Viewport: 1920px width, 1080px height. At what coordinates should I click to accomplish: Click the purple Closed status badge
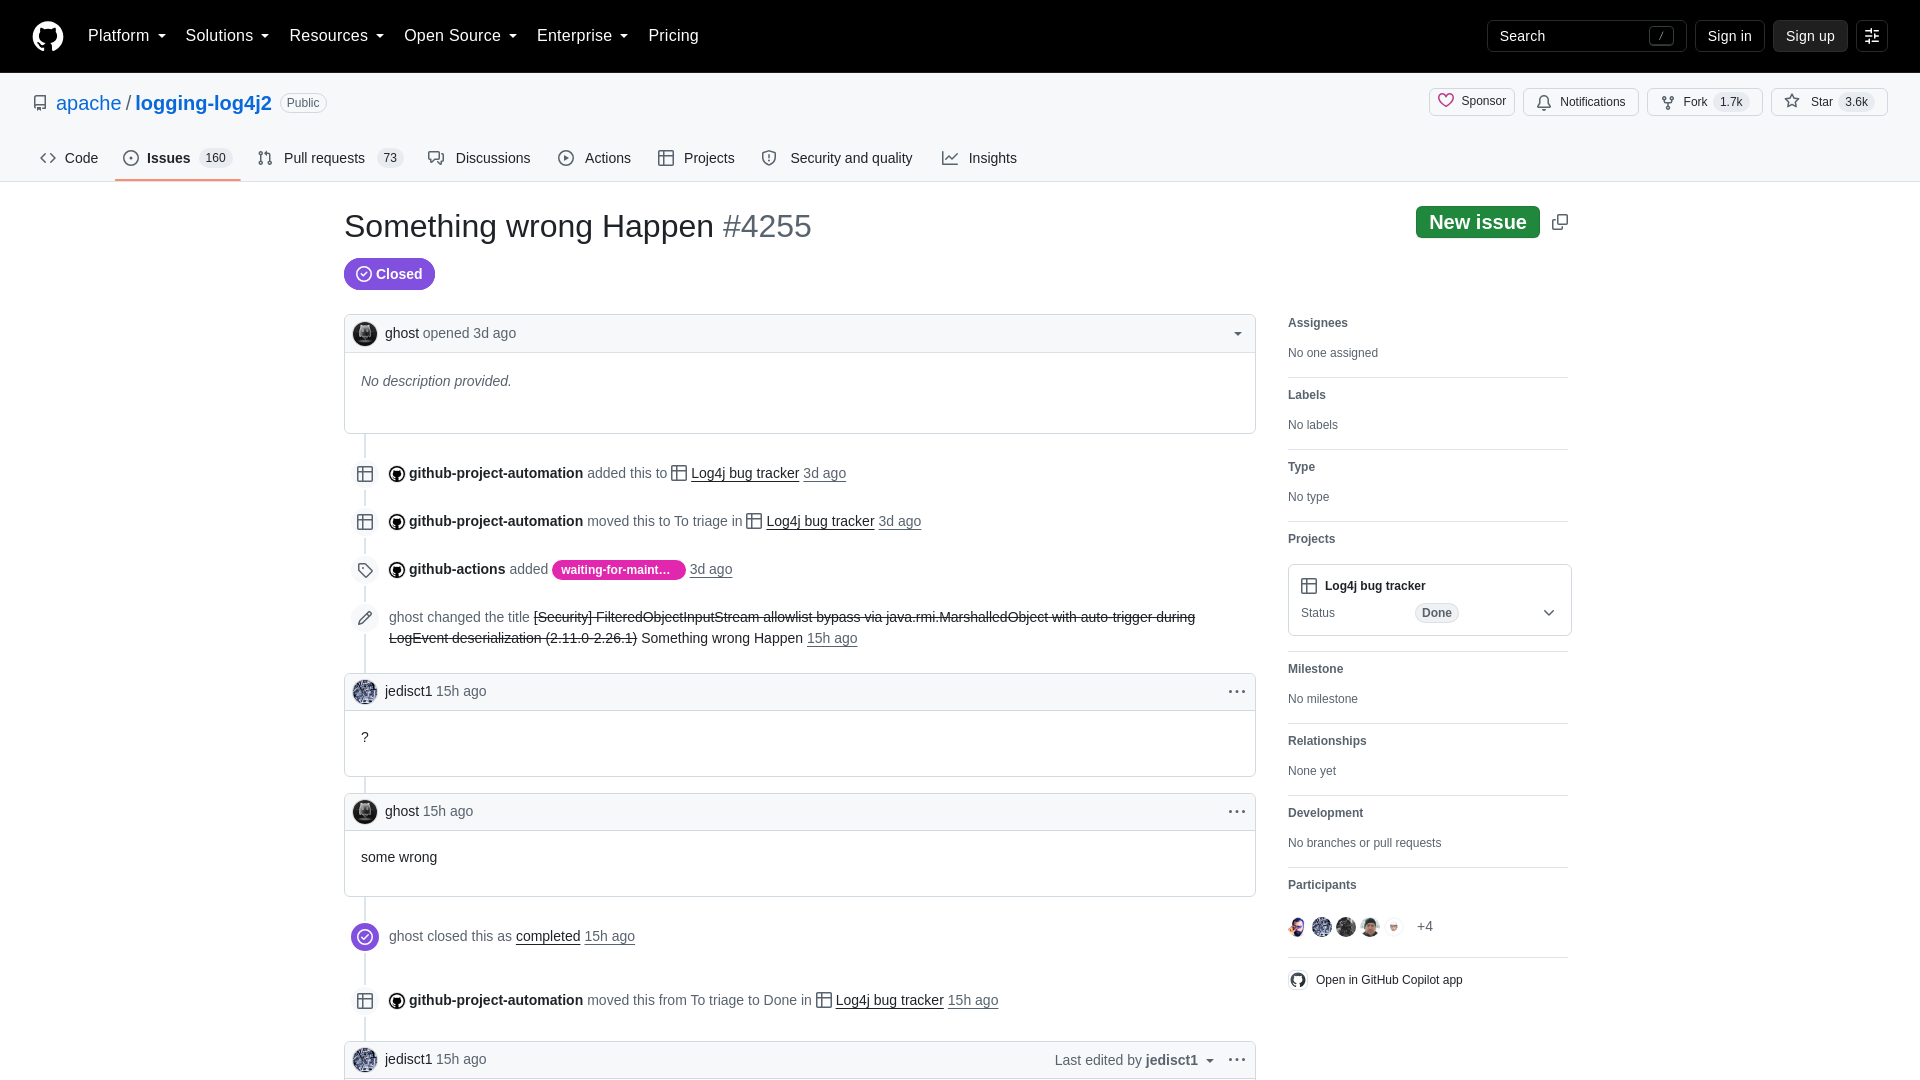coord(389,274)
